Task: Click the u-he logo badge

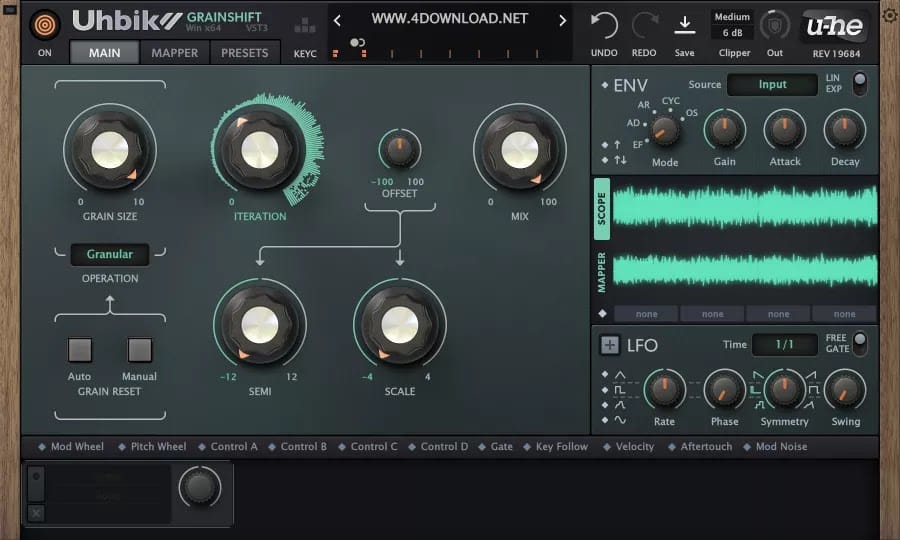Action: pos(835,25)
